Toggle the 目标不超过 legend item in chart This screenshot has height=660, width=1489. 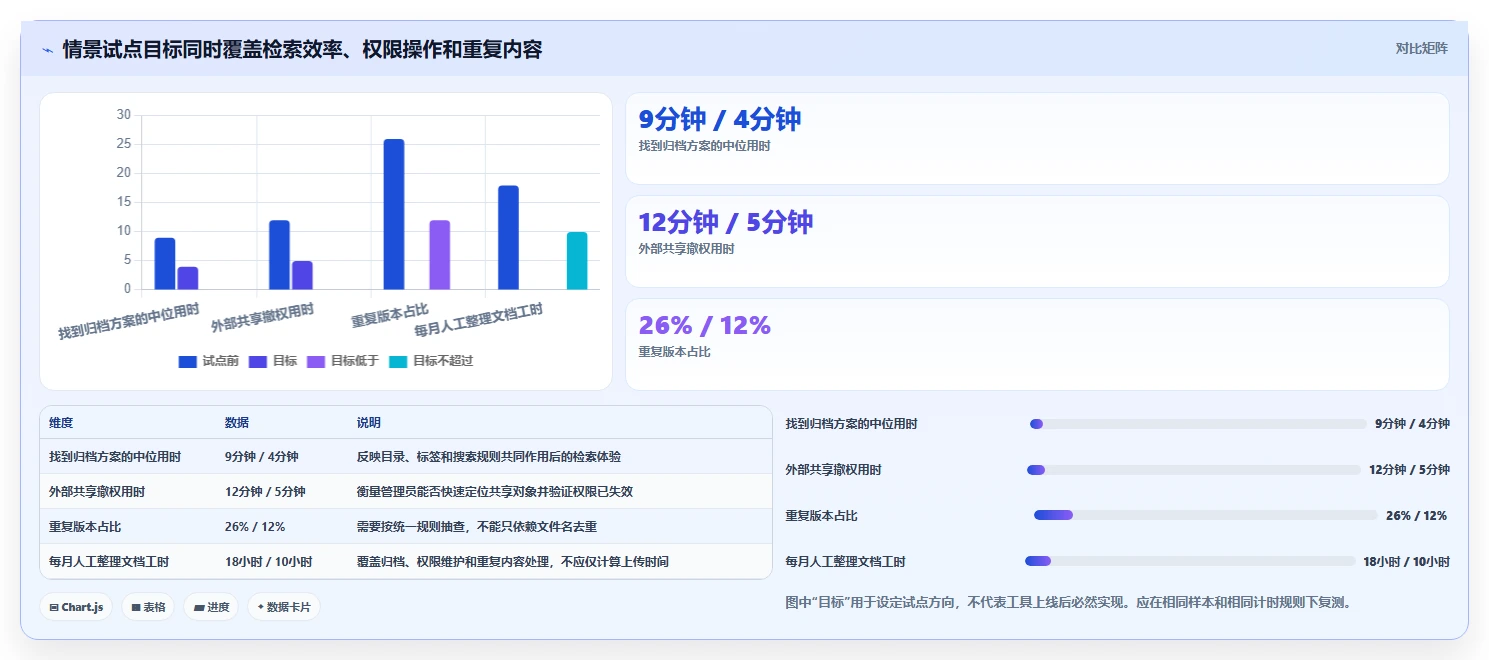coord(431,361)
